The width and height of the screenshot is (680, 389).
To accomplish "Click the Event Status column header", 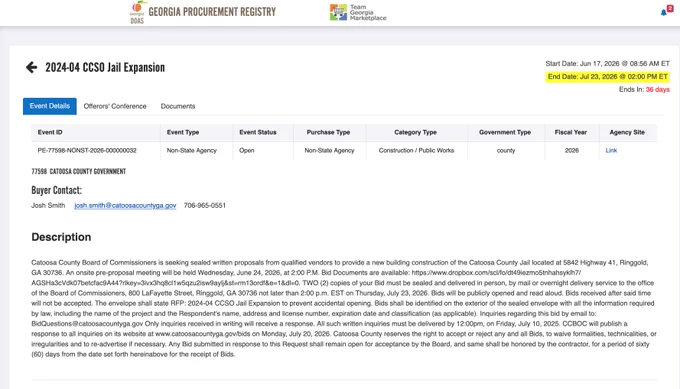I will tap(258, 132).
